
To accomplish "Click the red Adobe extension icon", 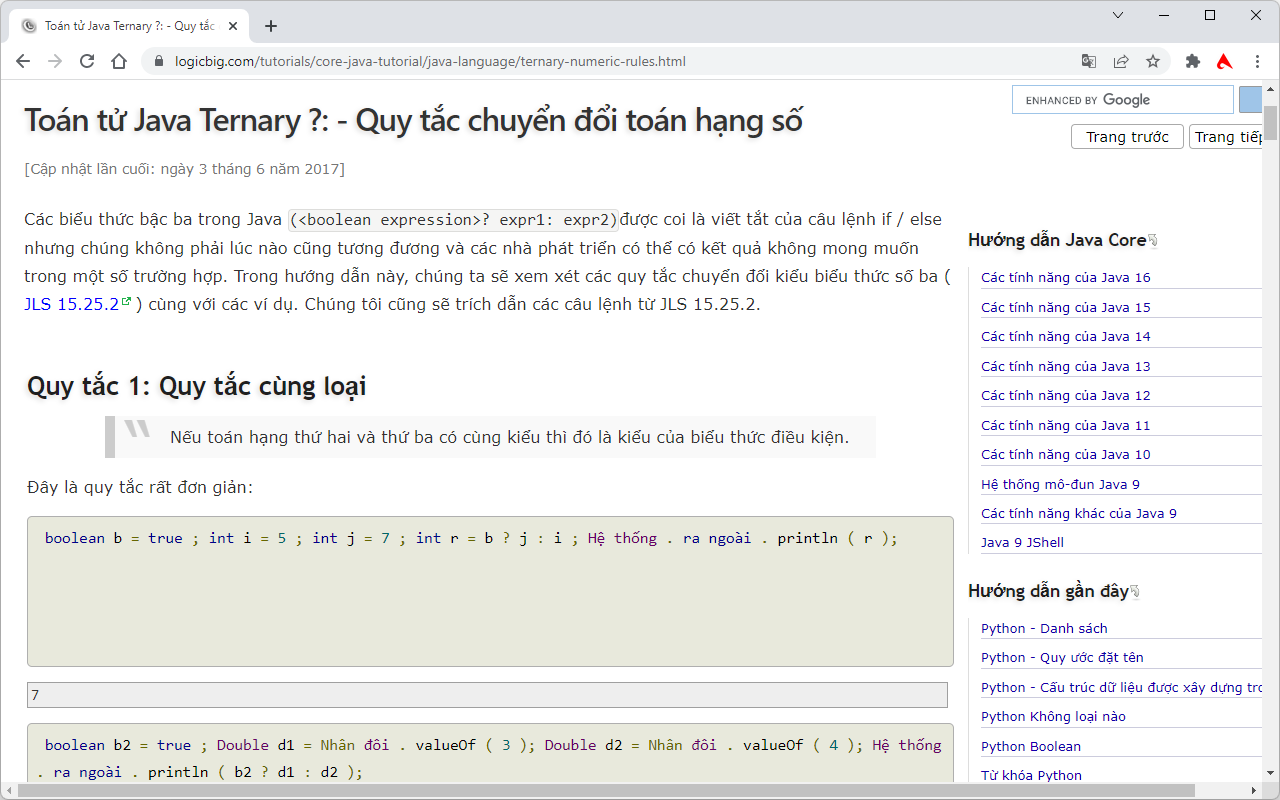I will click(x=1224, y=61).
